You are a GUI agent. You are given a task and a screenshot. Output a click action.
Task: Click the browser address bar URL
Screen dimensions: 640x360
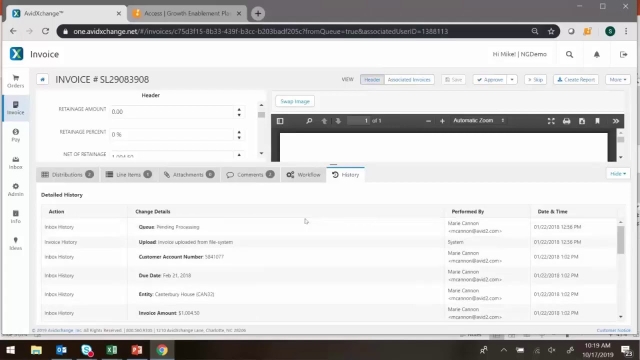point(260,31)
